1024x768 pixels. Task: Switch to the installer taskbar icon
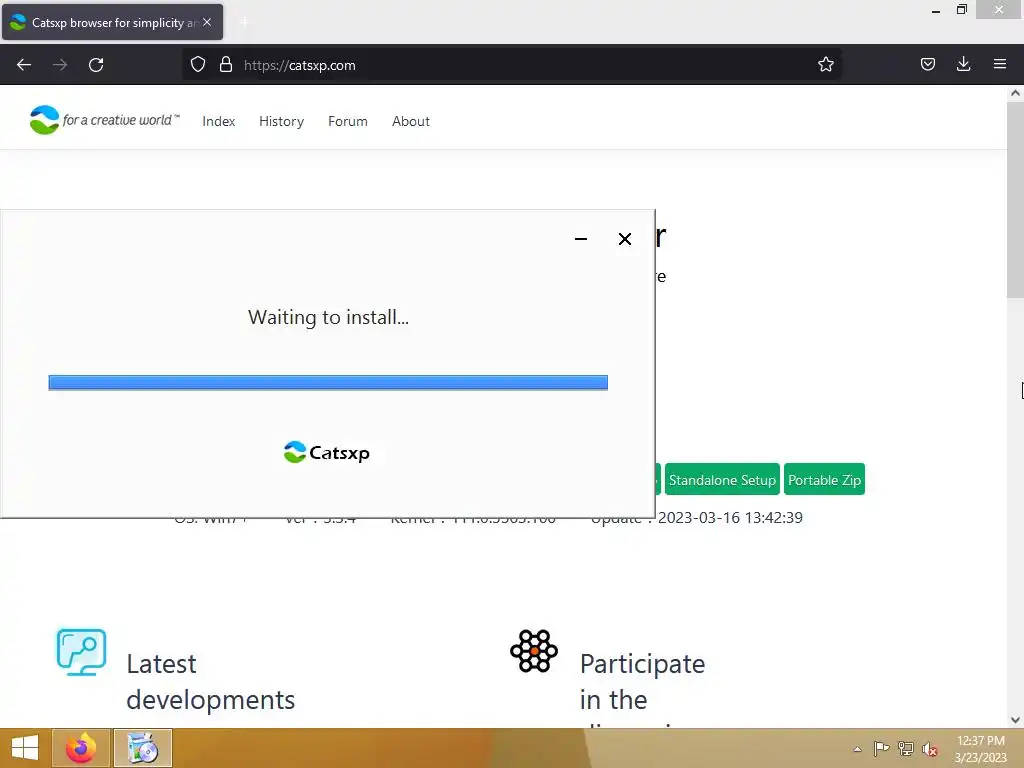pyautogui.click(x=143, y=748)
